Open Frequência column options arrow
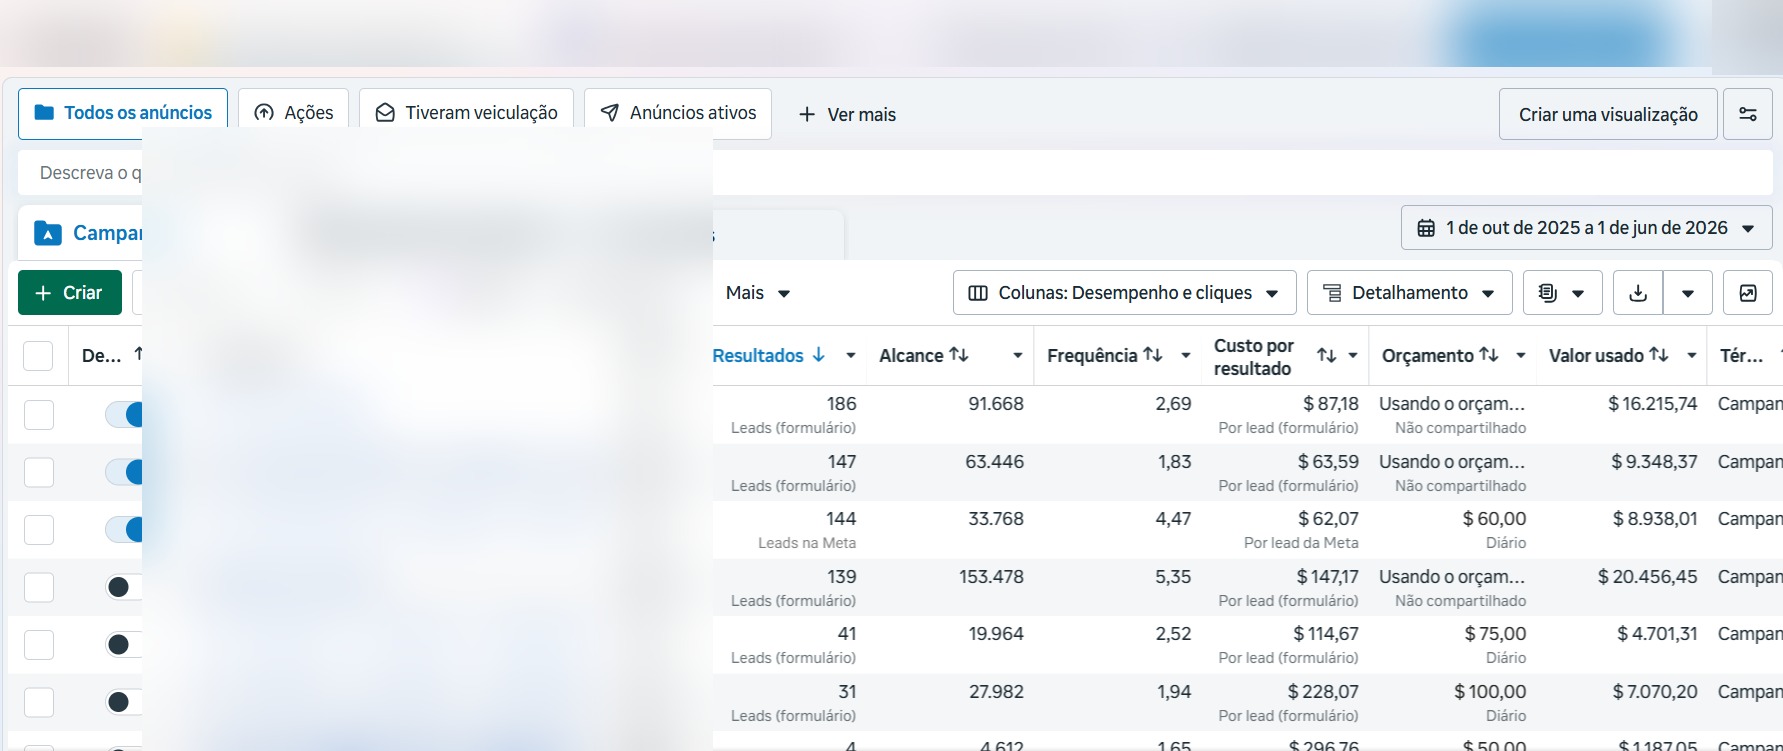This screenshot has height=751, width=1783. (x=1186, y=355)
